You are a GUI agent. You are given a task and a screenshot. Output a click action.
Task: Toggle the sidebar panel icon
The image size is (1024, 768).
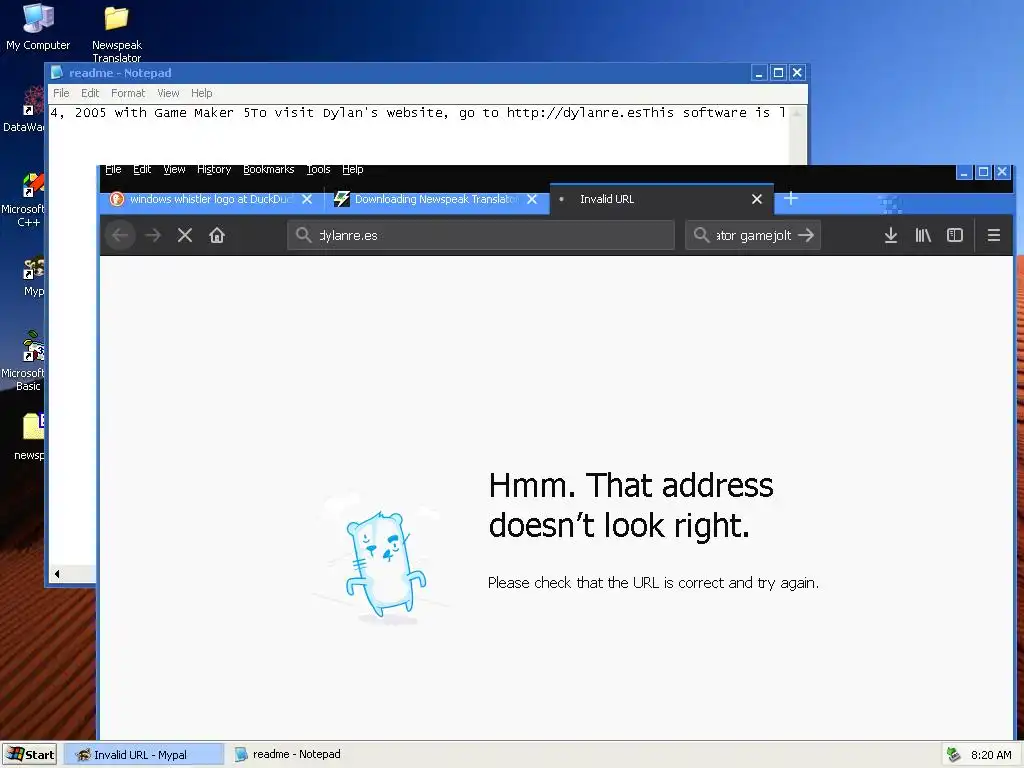click(x=955, y=235)
